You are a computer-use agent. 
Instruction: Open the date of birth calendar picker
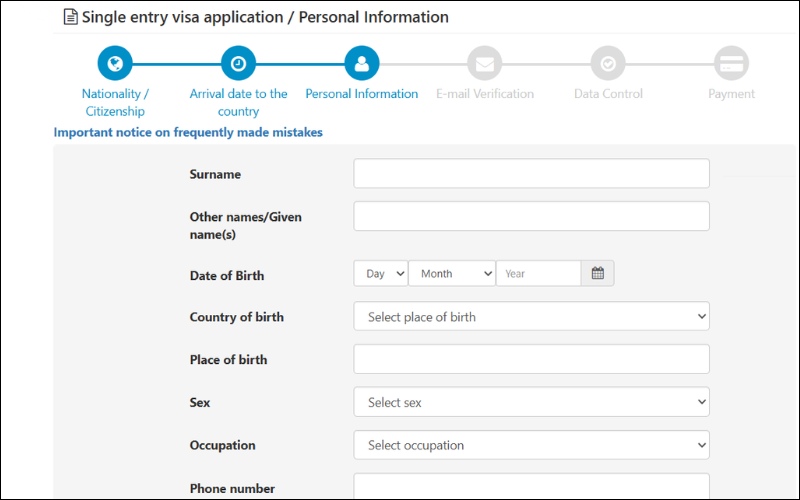(x=598, y=273)
